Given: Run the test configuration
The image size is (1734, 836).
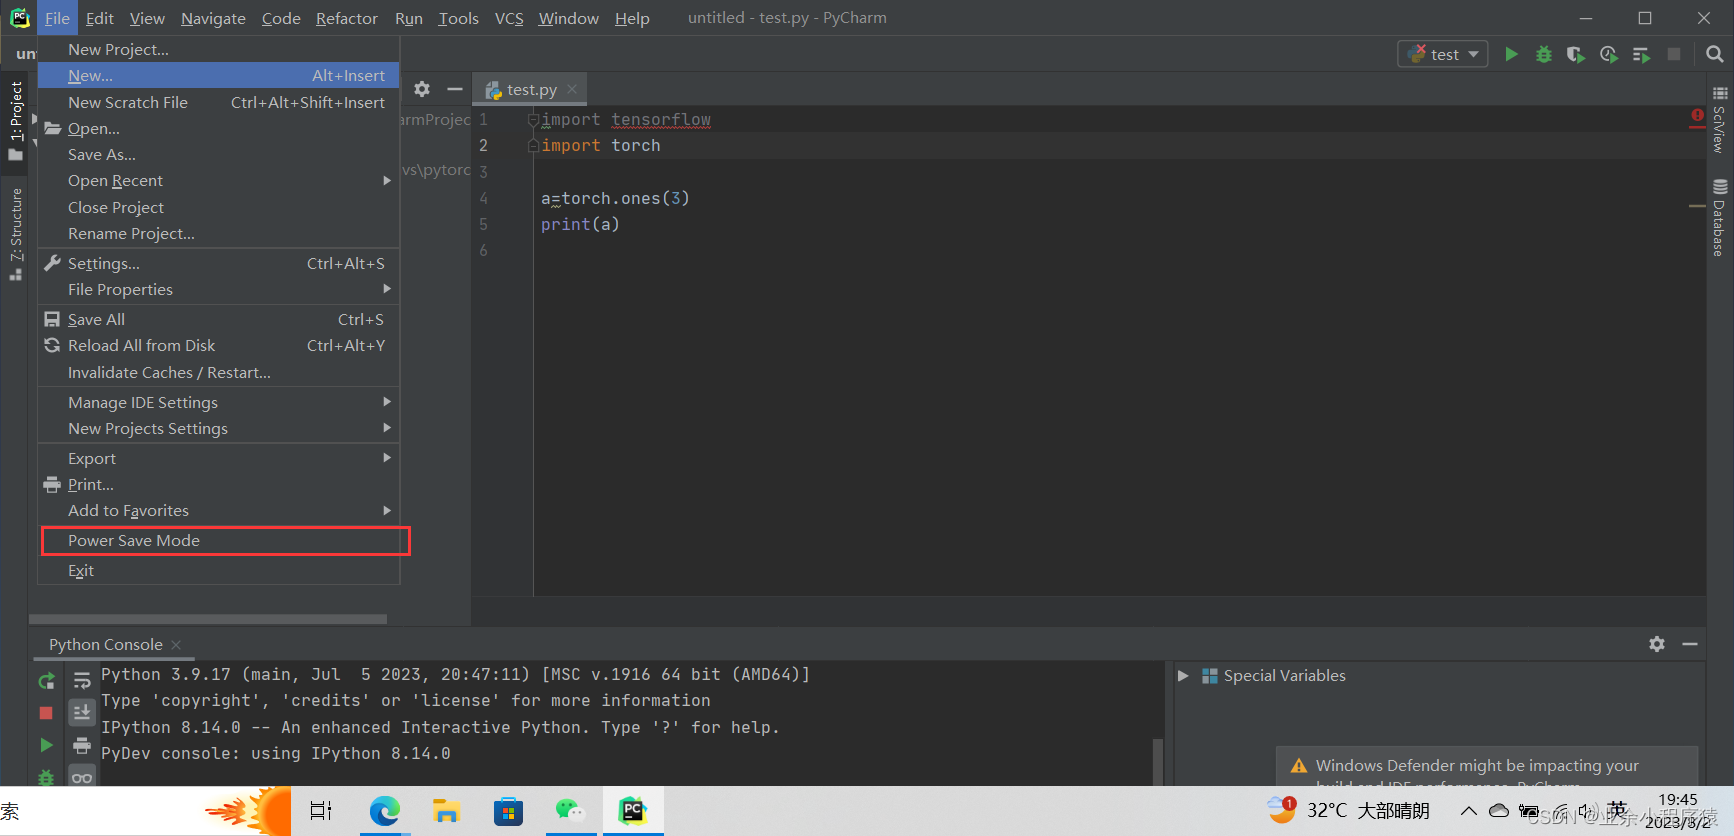Looking at the screenshot, I should click(x=1511, y=54).
